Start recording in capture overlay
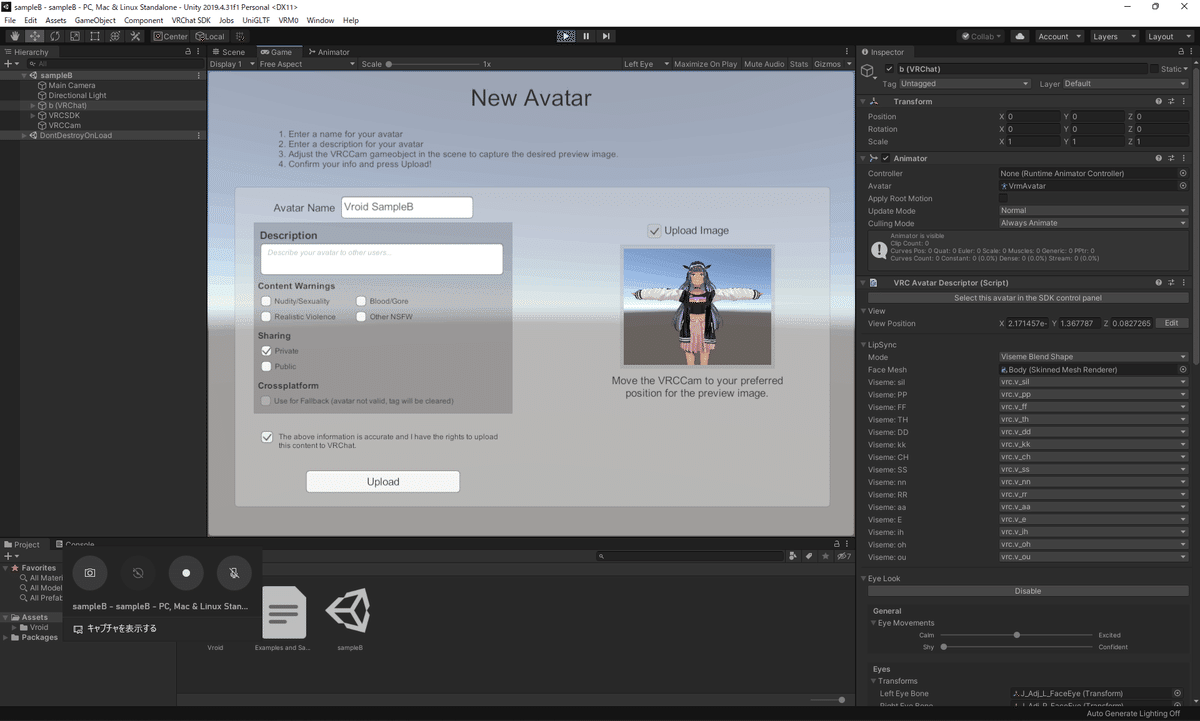The image size is (1200, 721). click(186, 573)
